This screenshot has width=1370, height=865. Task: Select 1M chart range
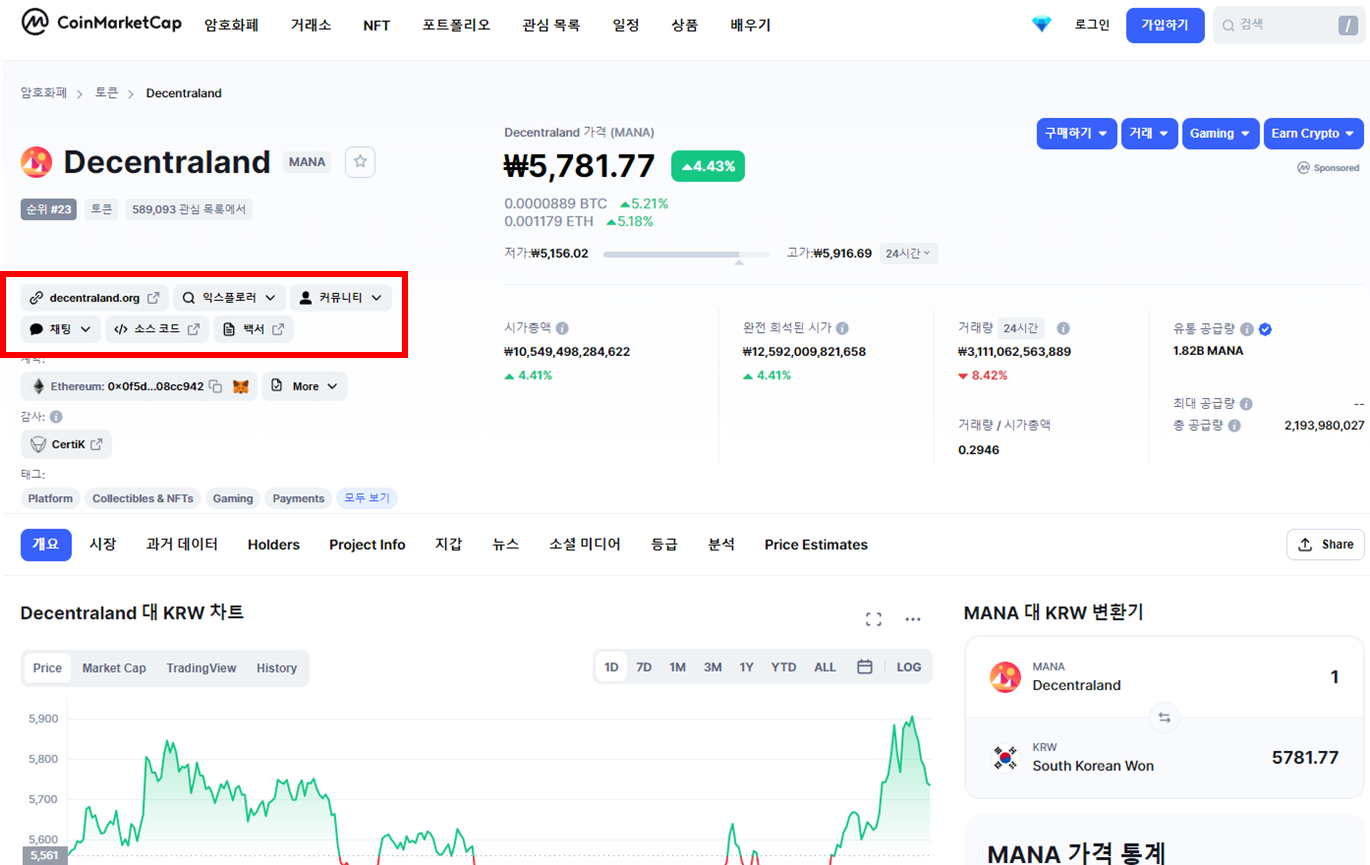677,667
